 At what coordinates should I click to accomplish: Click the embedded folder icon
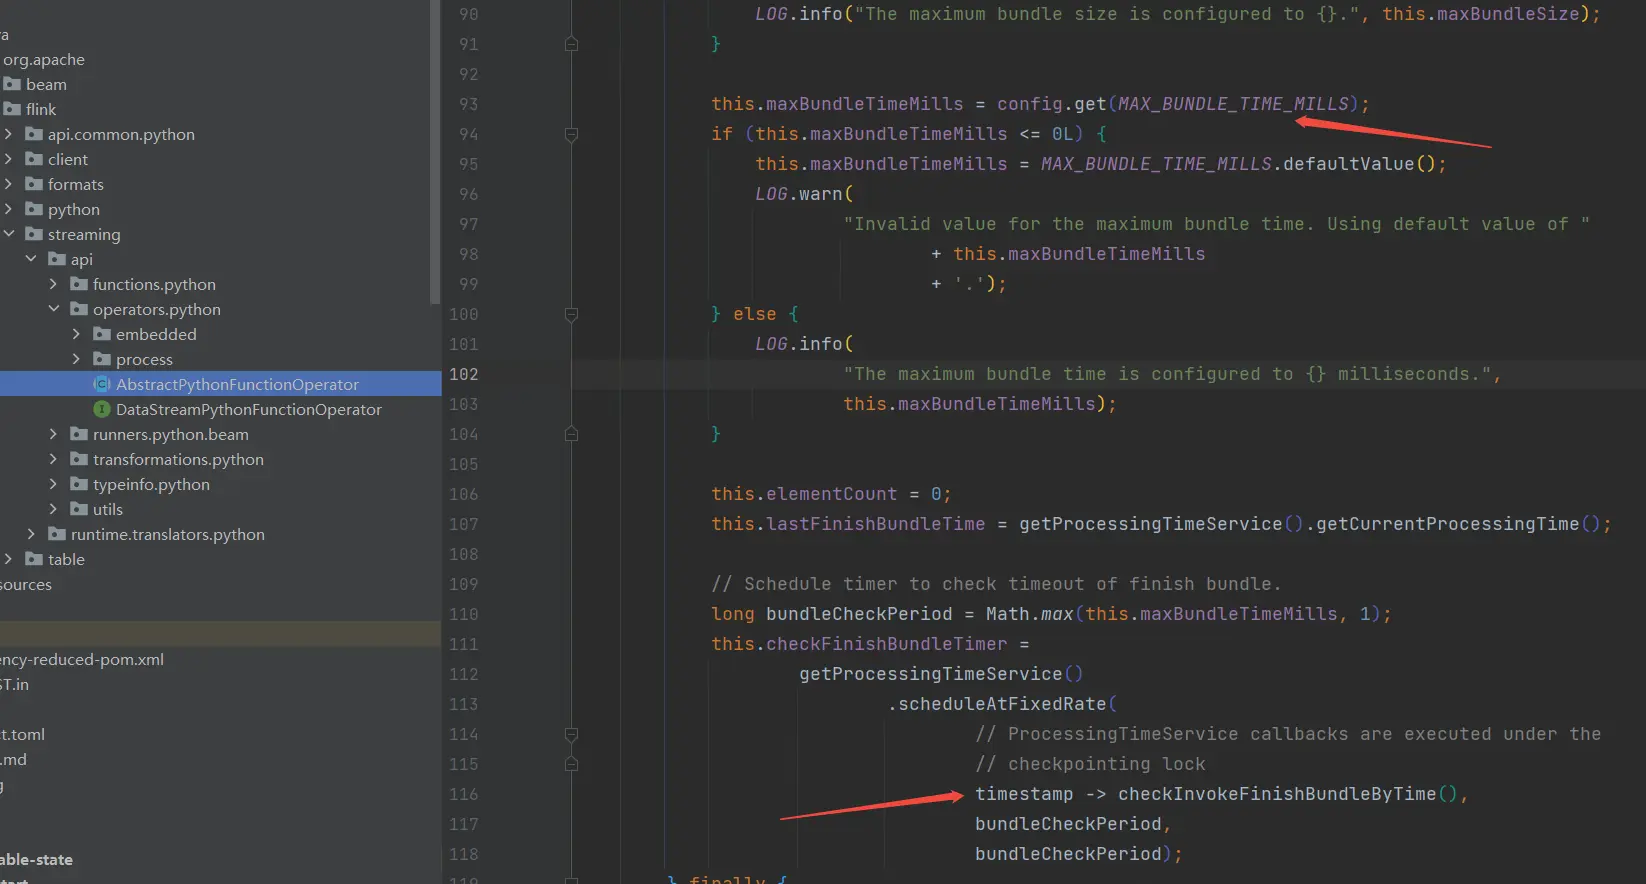(102, 334)
